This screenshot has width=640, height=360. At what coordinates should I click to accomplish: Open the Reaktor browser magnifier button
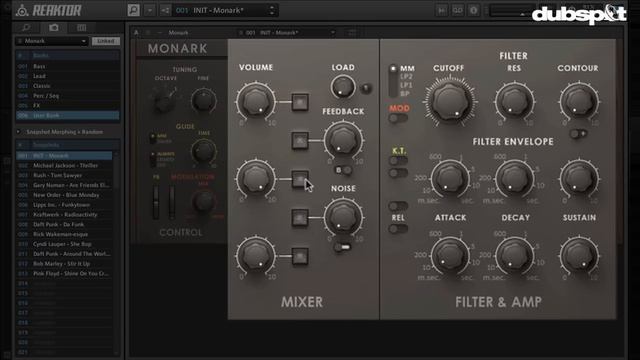(x=133, y=10)
